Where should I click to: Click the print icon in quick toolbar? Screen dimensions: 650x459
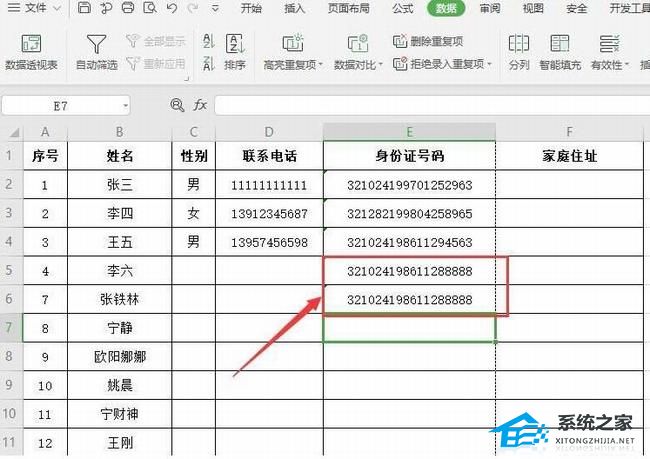pos(128,7)
